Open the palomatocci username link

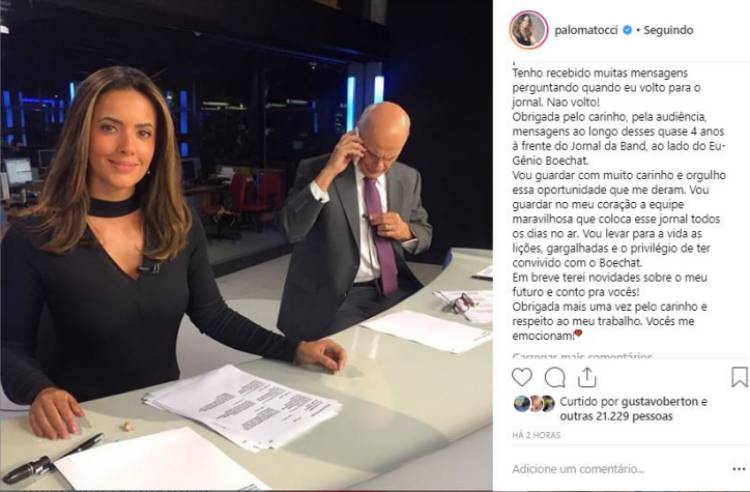(586, 30)
